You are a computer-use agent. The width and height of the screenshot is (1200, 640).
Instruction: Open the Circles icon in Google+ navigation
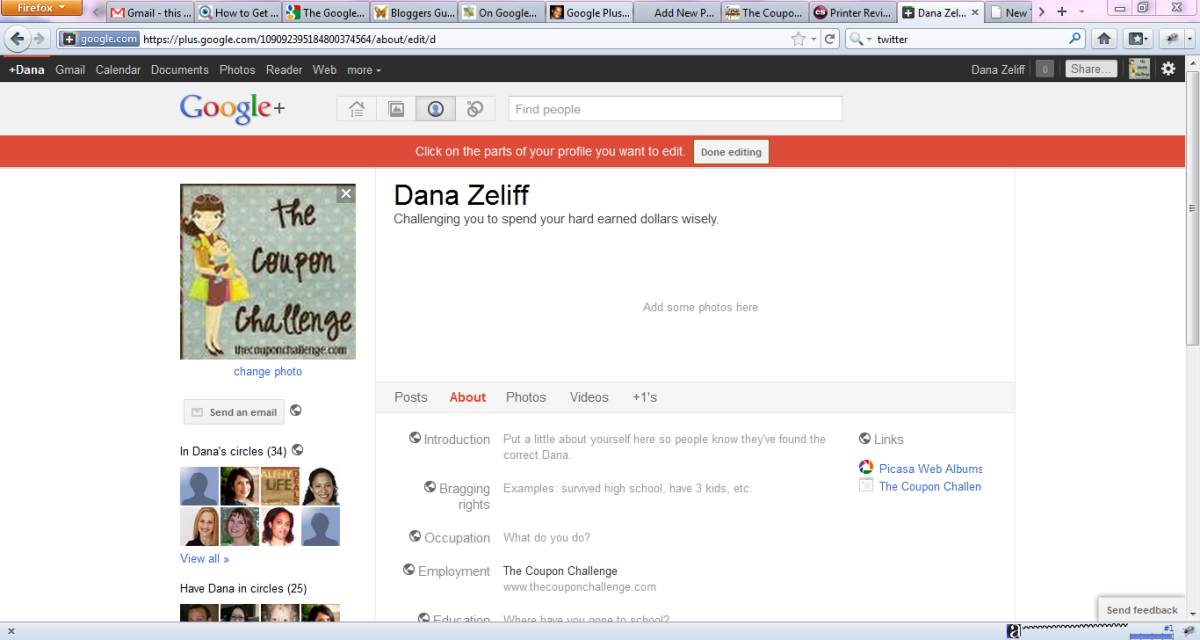pos(475,109)
